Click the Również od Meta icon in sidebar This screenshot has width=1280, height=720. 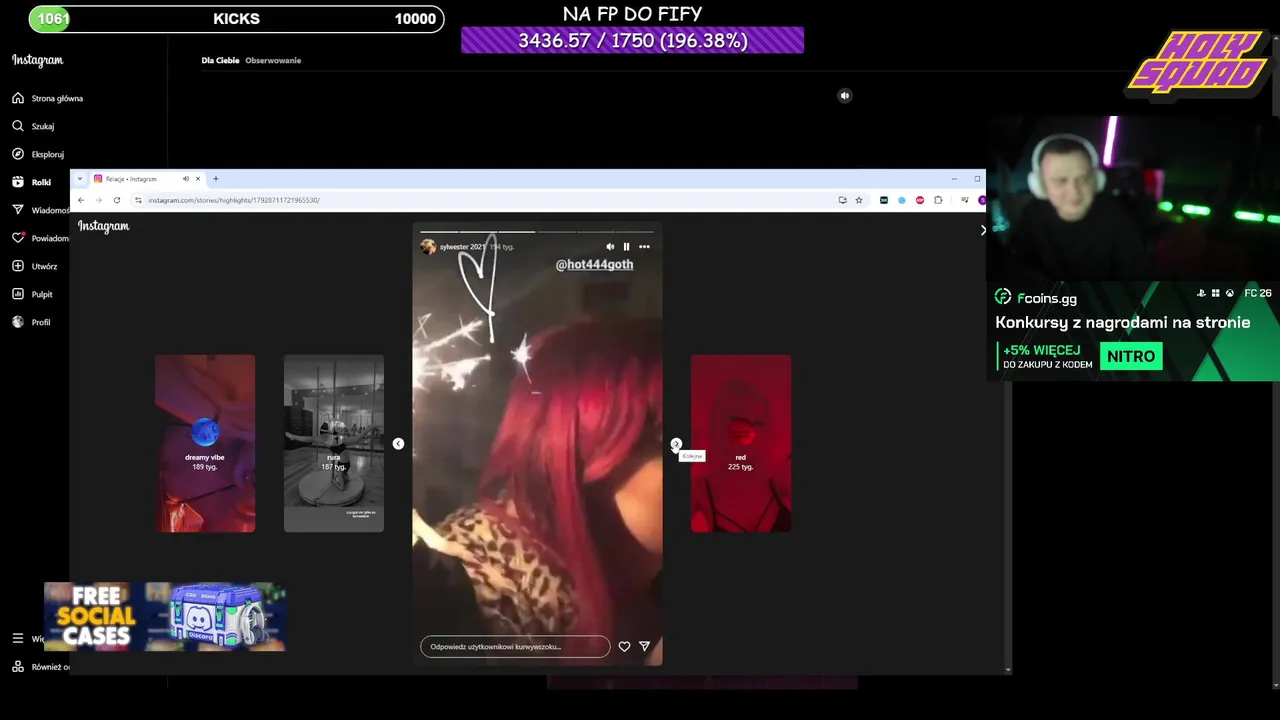(x=18, y=667)
